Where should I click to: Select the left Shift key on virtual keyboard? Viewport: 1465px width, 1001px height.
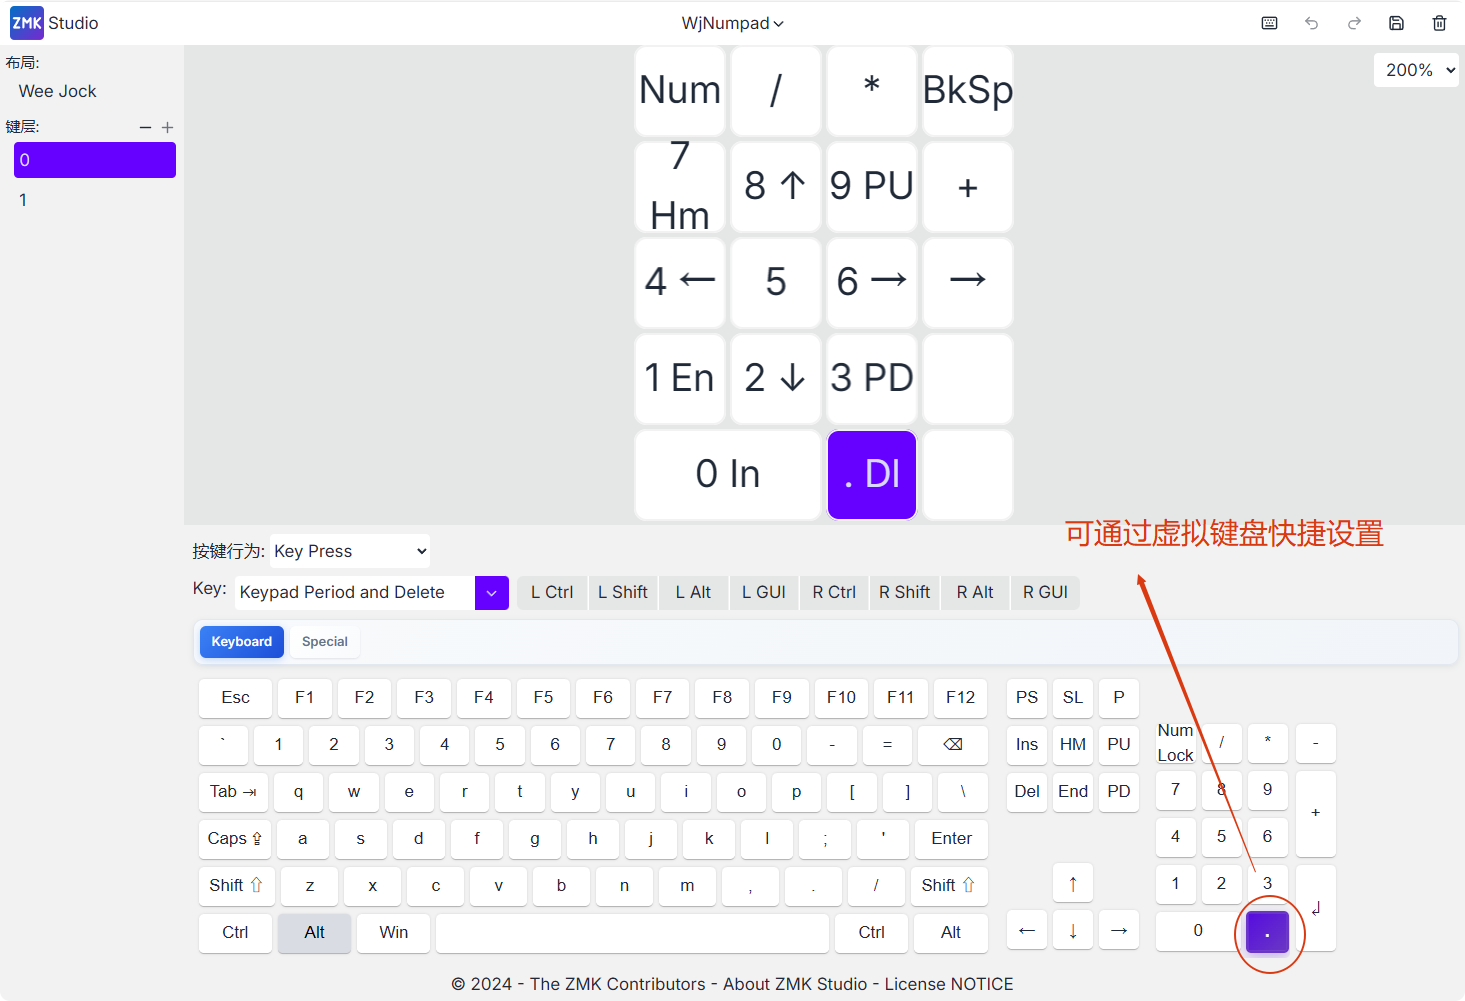point(236,885)
